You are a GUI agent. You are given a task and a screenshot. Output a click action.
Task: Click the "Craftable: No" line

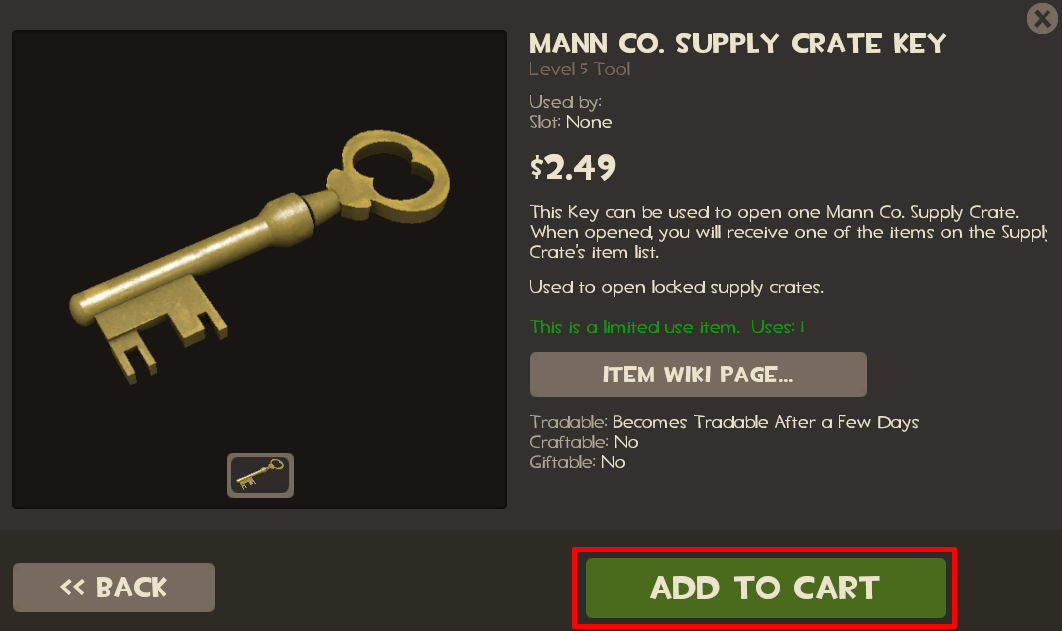pyautogui.click(x=584, y=442)
